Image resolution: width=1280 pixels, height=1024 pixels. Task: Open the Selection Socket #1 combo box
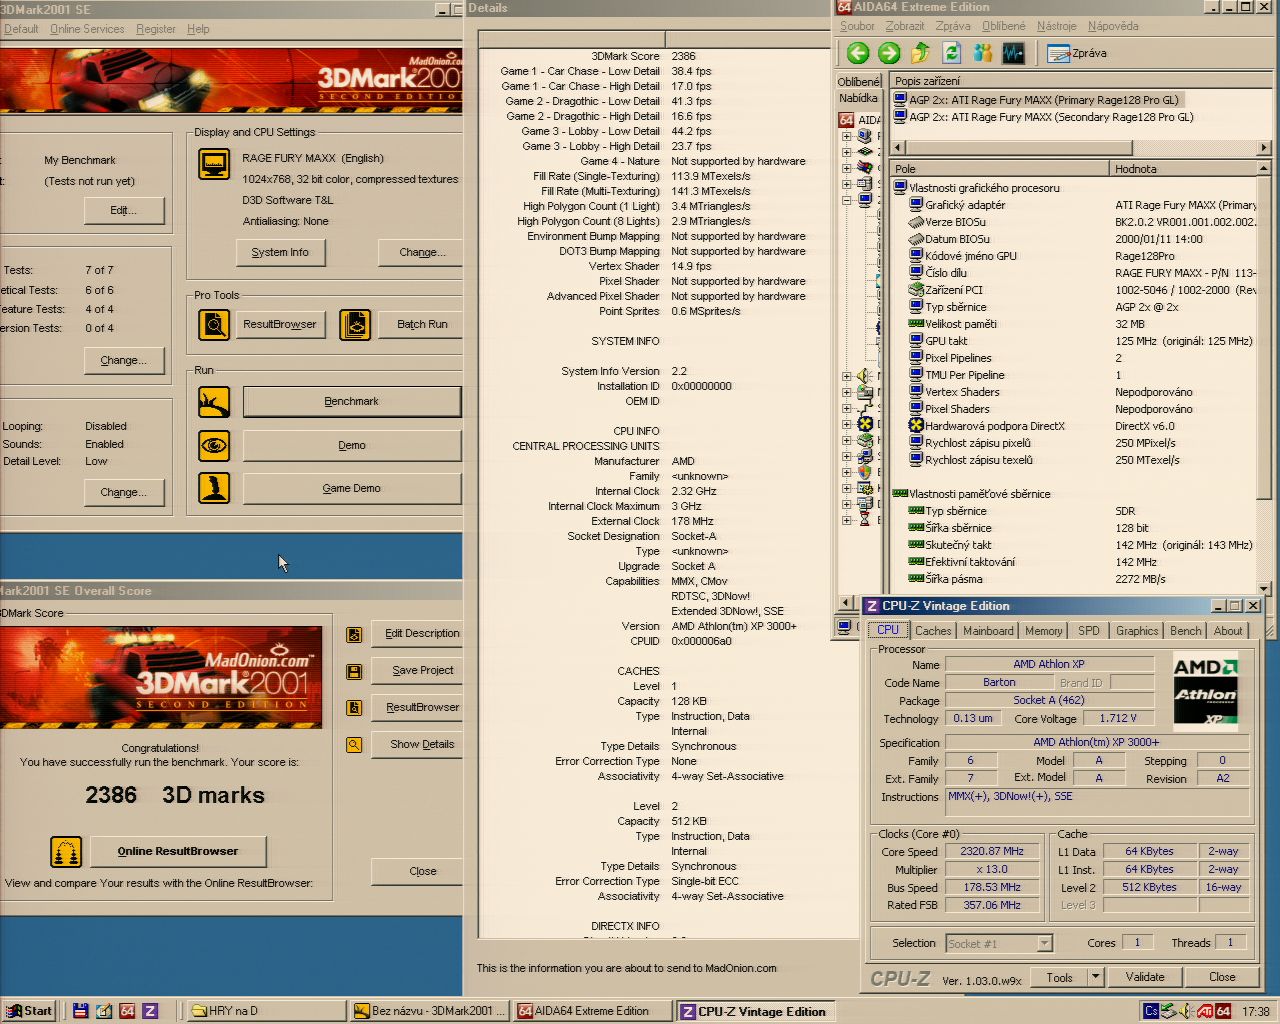click(998, 943)
